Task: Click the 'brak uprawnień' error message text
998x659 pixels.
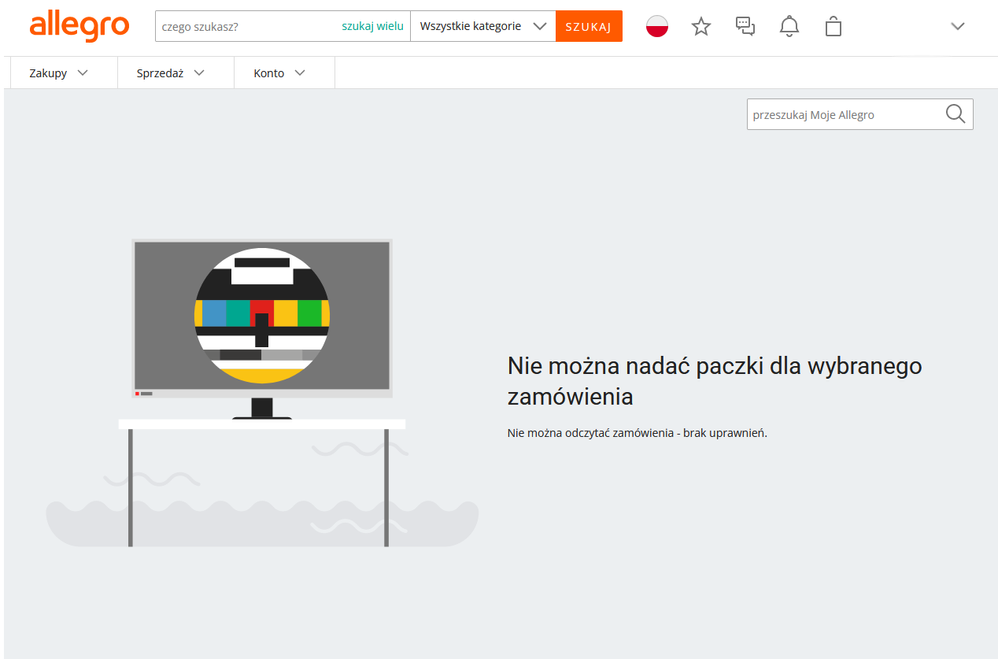Action: click(x=637, y=433)
